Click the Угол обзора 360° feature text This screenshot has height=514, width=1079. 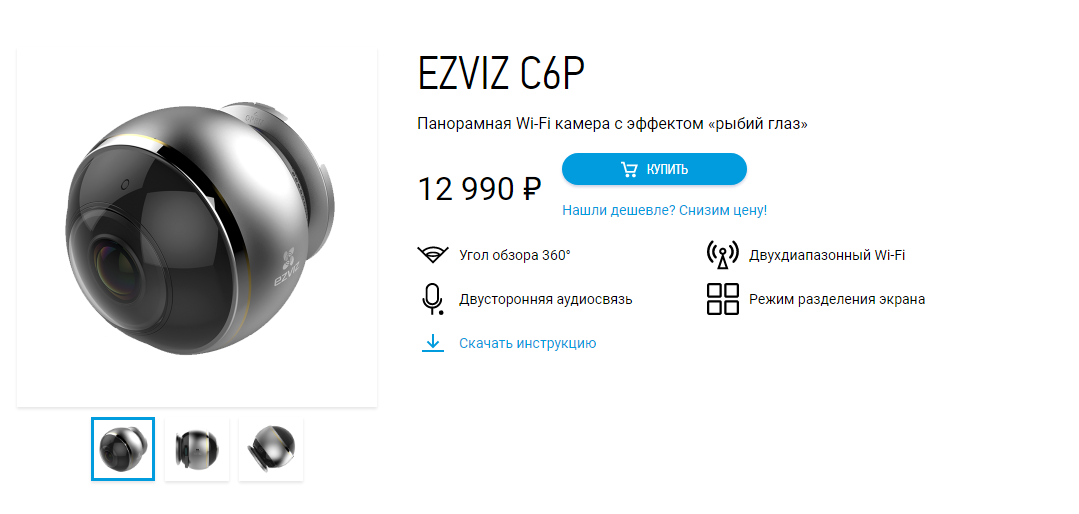click(515, 255)
